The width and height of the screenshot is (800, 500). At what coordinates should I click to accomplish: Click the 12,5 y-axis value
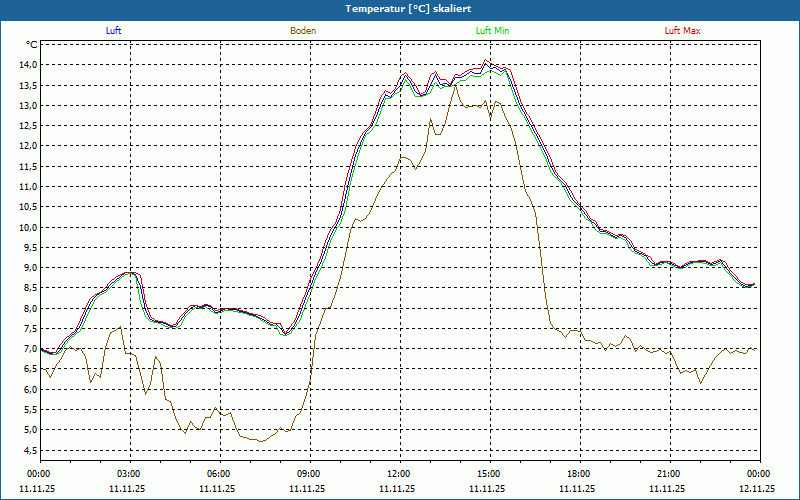click(x=29, y=126)
